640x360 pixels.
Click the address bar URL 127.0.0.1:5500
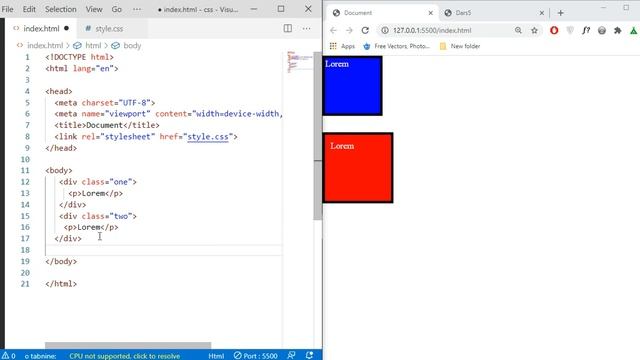tap(432, 30)
